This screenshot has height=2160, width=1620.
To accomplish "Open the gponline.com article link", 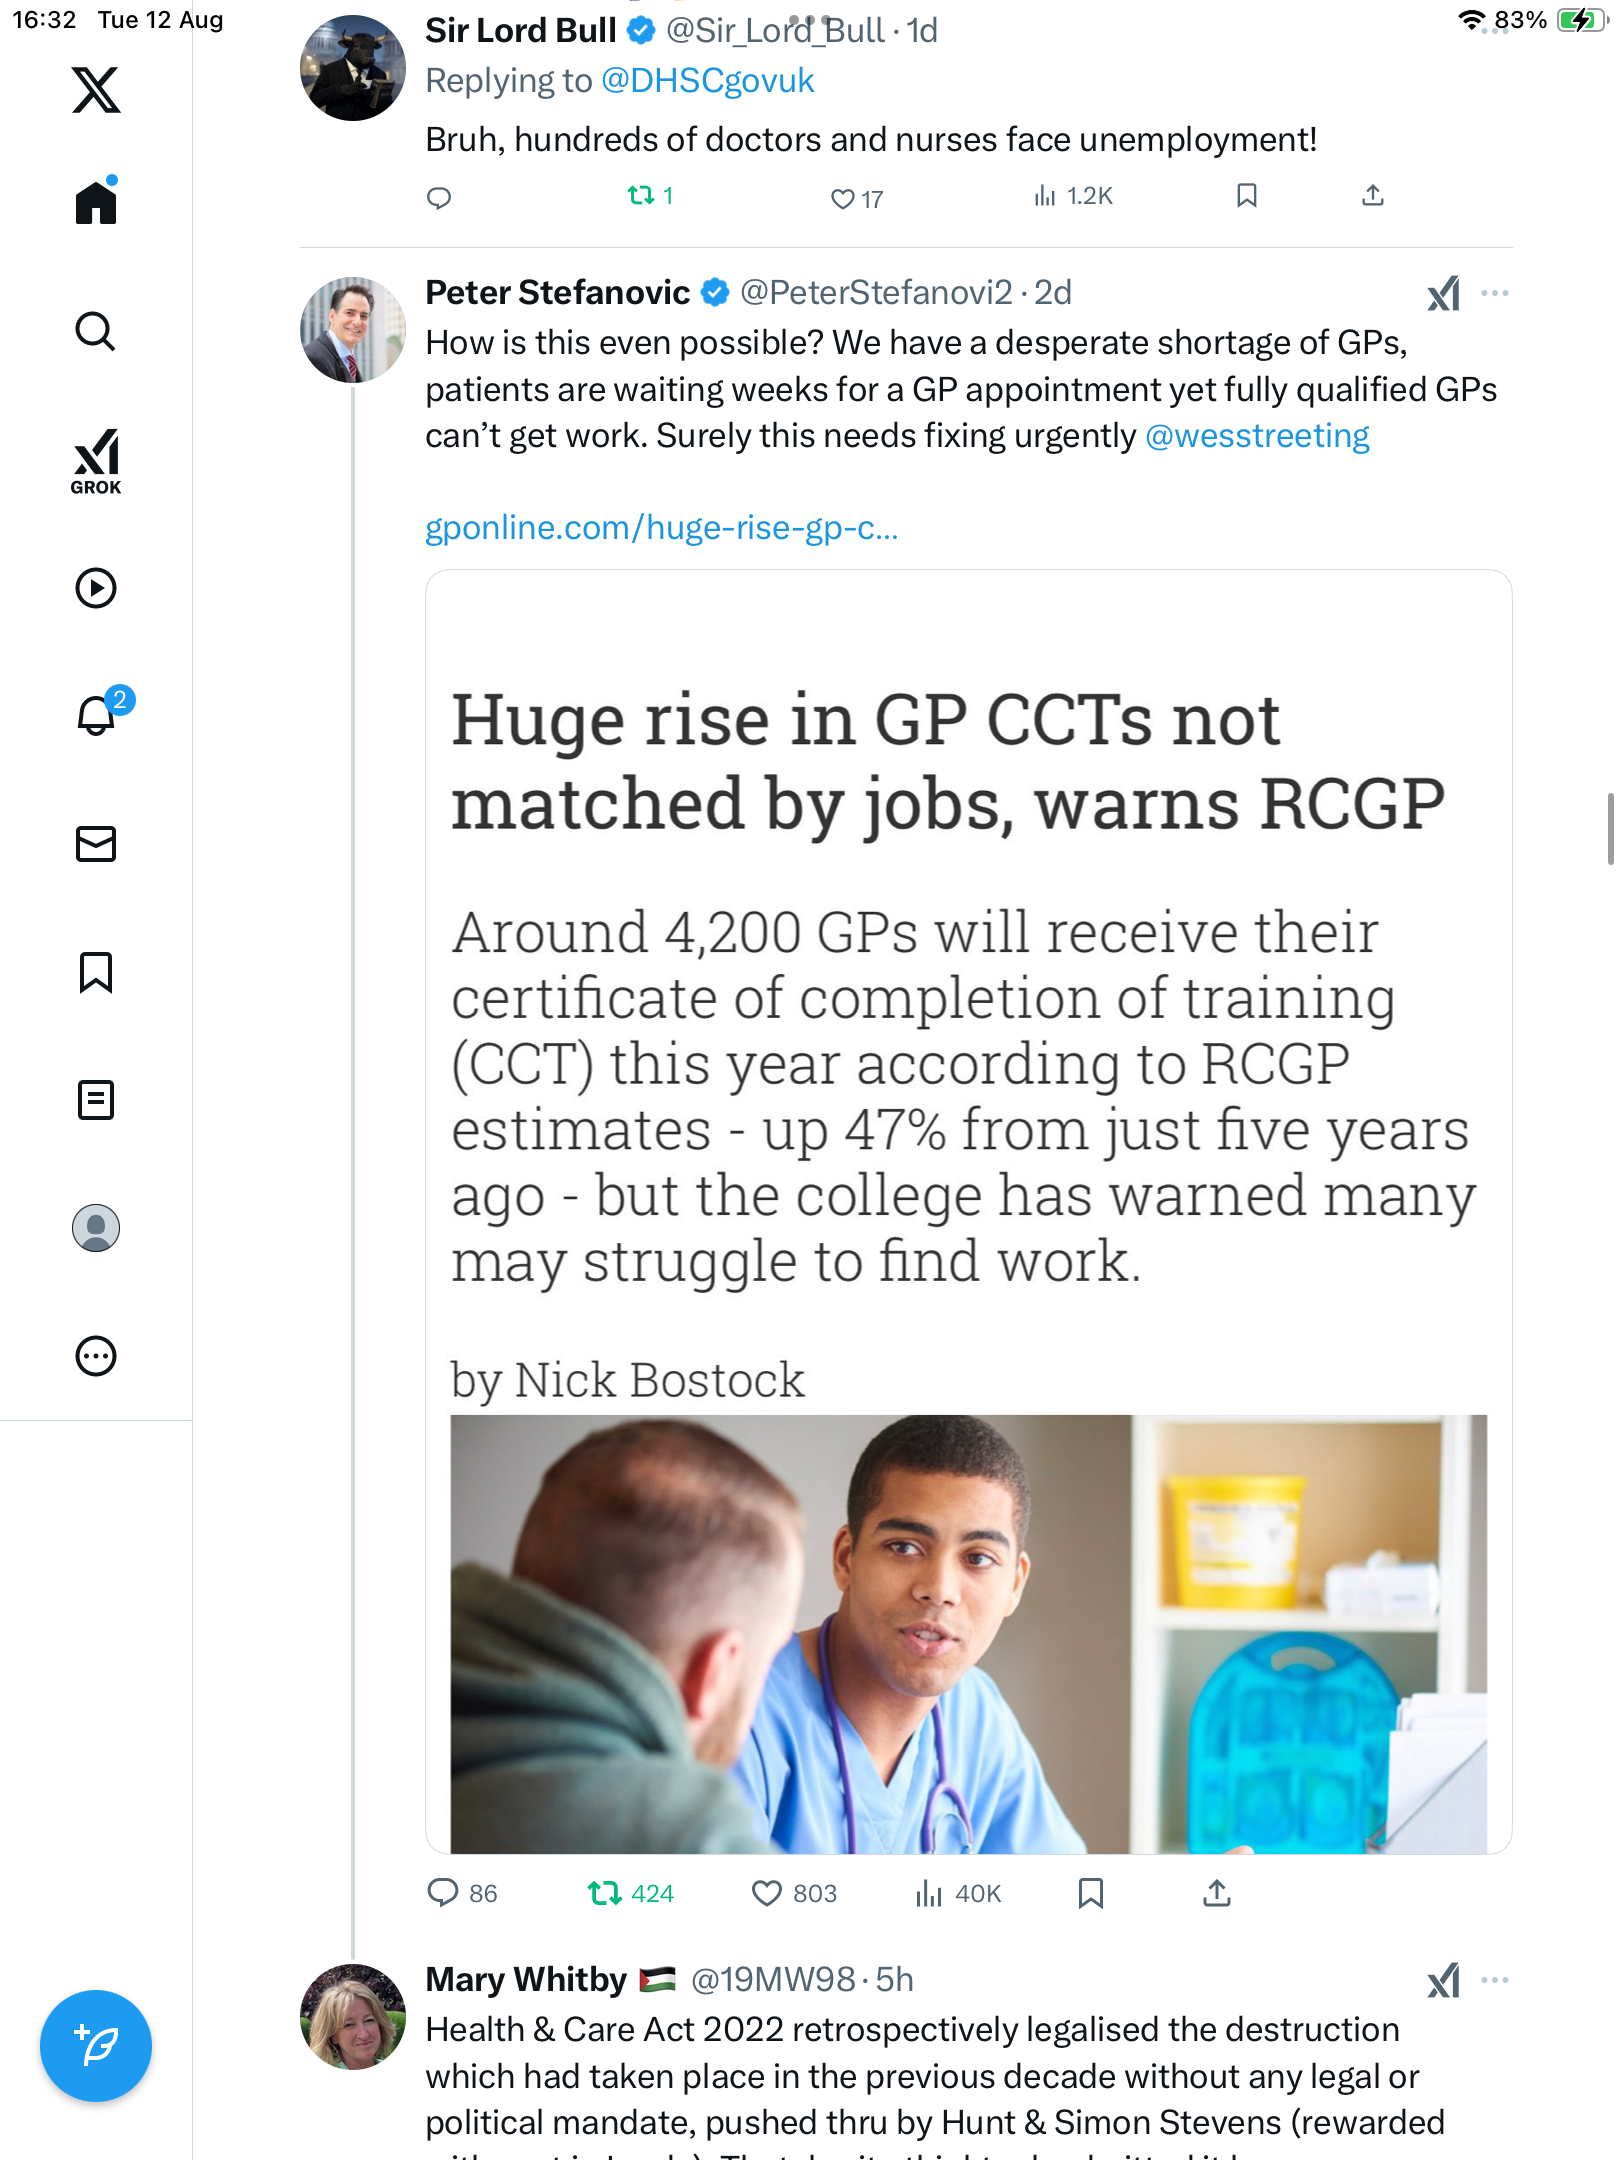I will tap(661, 527).
